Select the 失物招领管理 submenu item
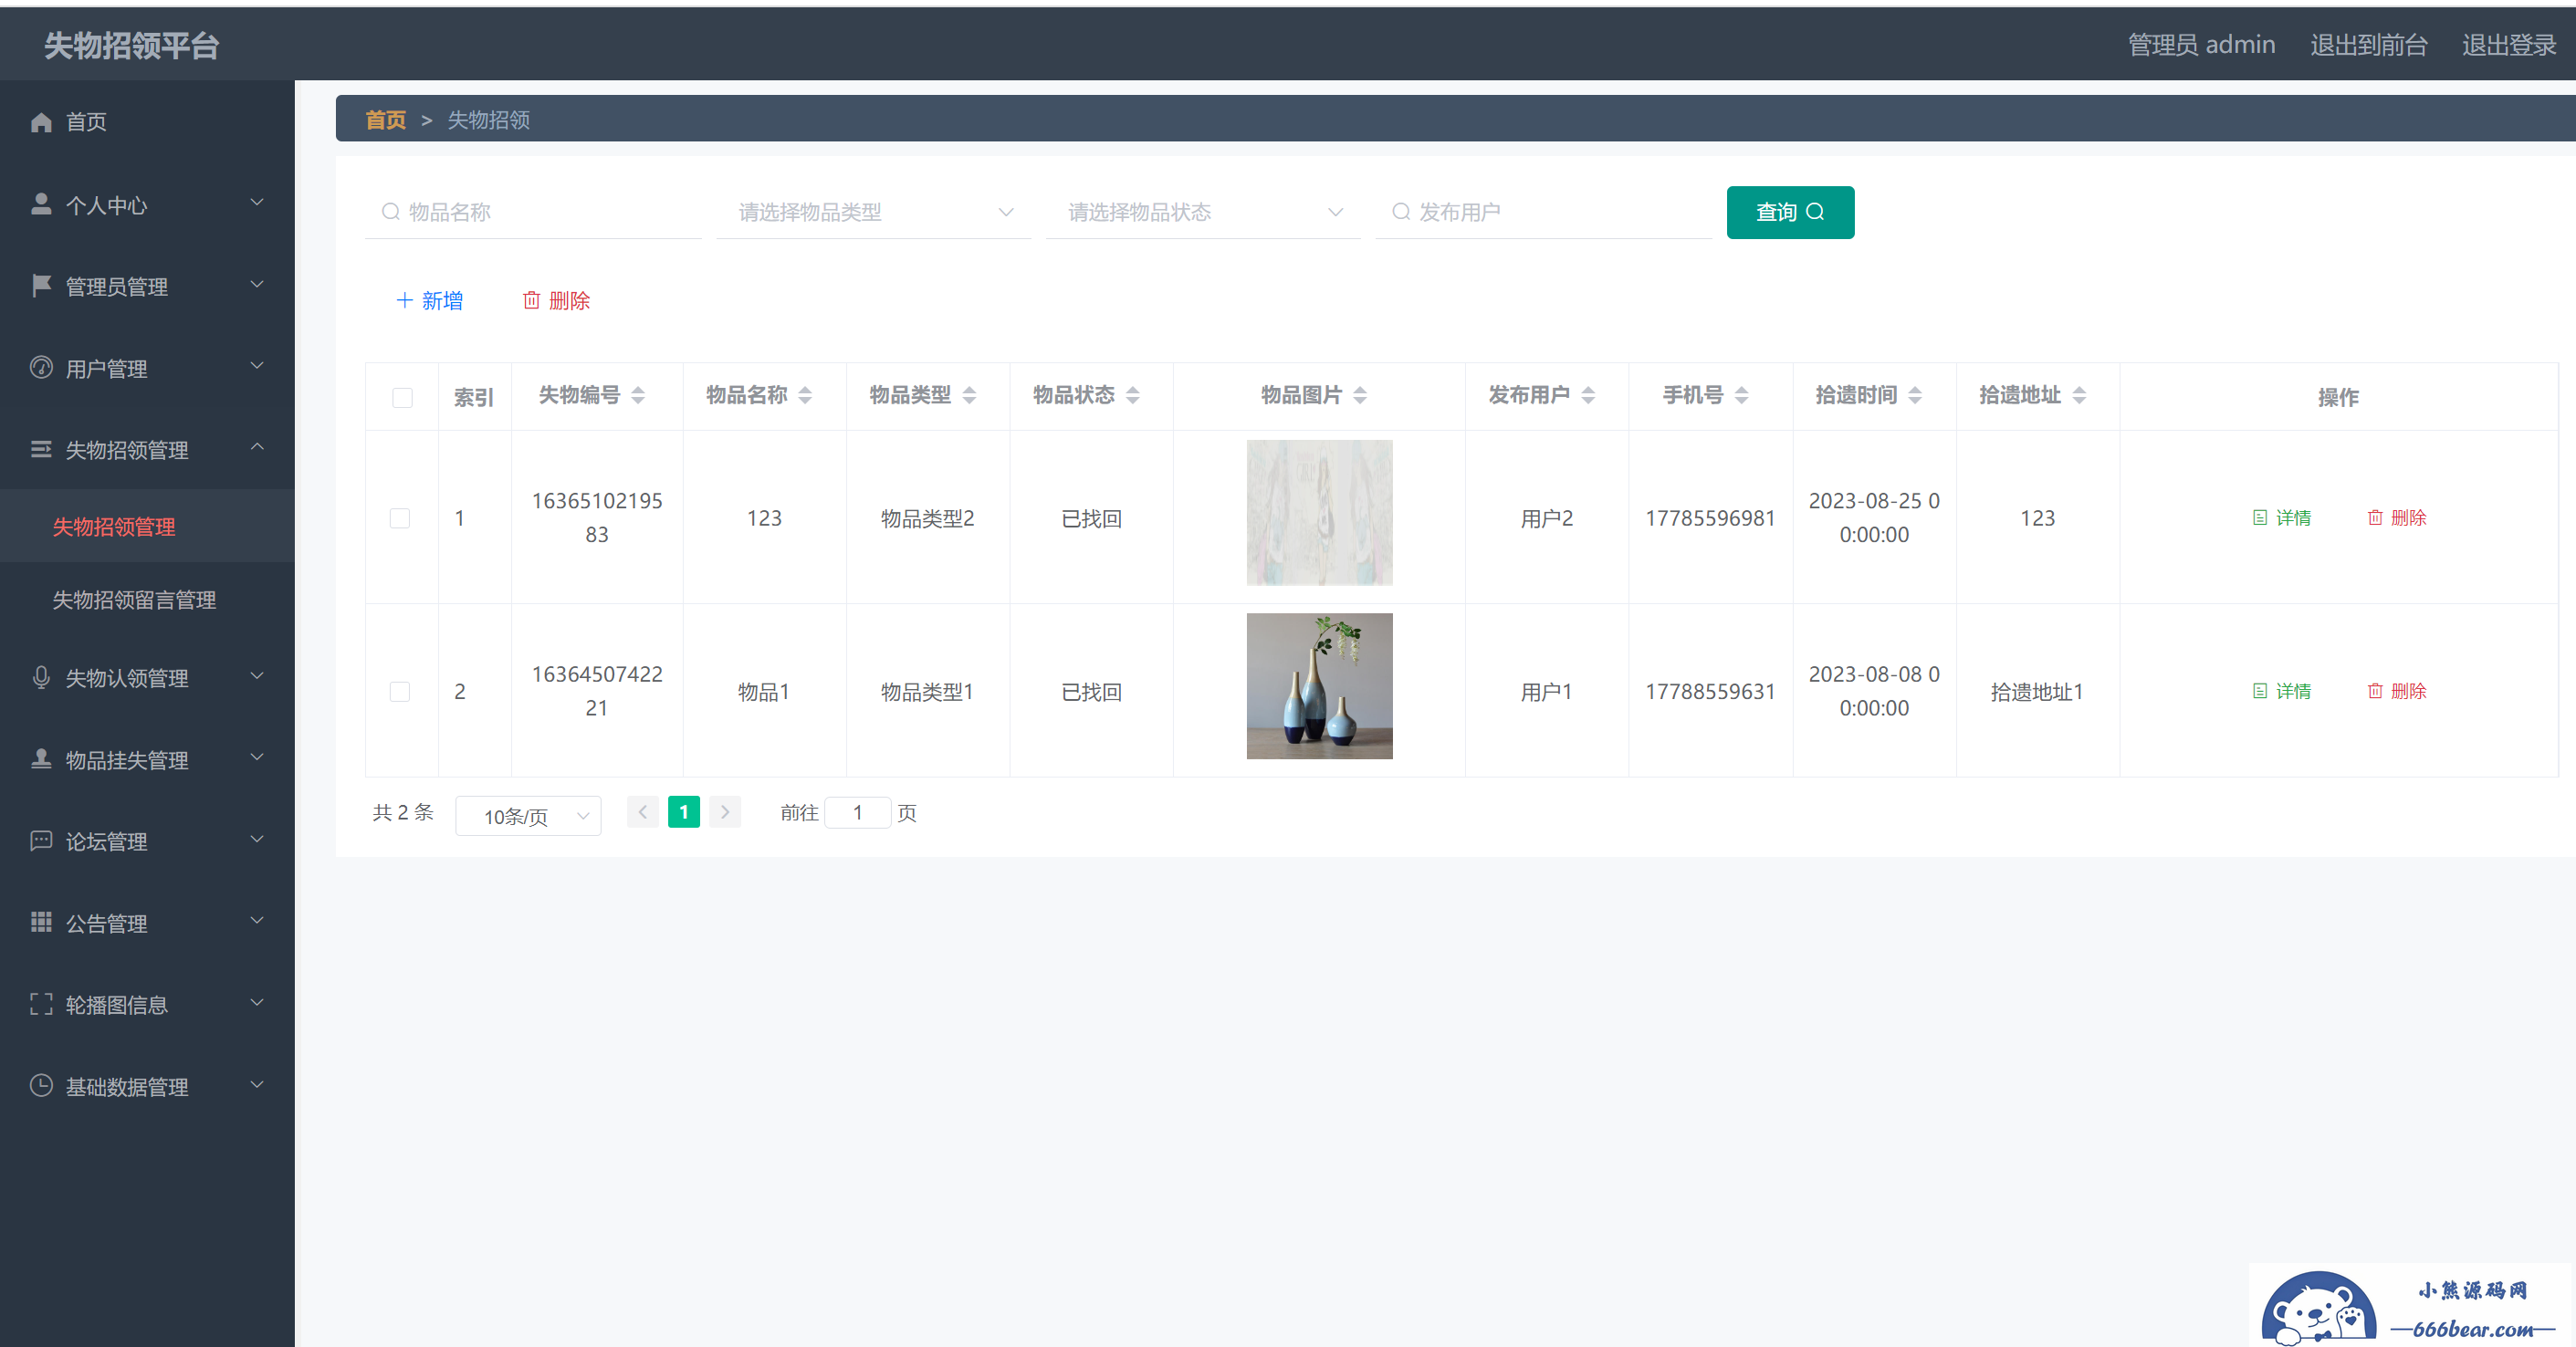The image size is (2576, 1347). point(147,526)
